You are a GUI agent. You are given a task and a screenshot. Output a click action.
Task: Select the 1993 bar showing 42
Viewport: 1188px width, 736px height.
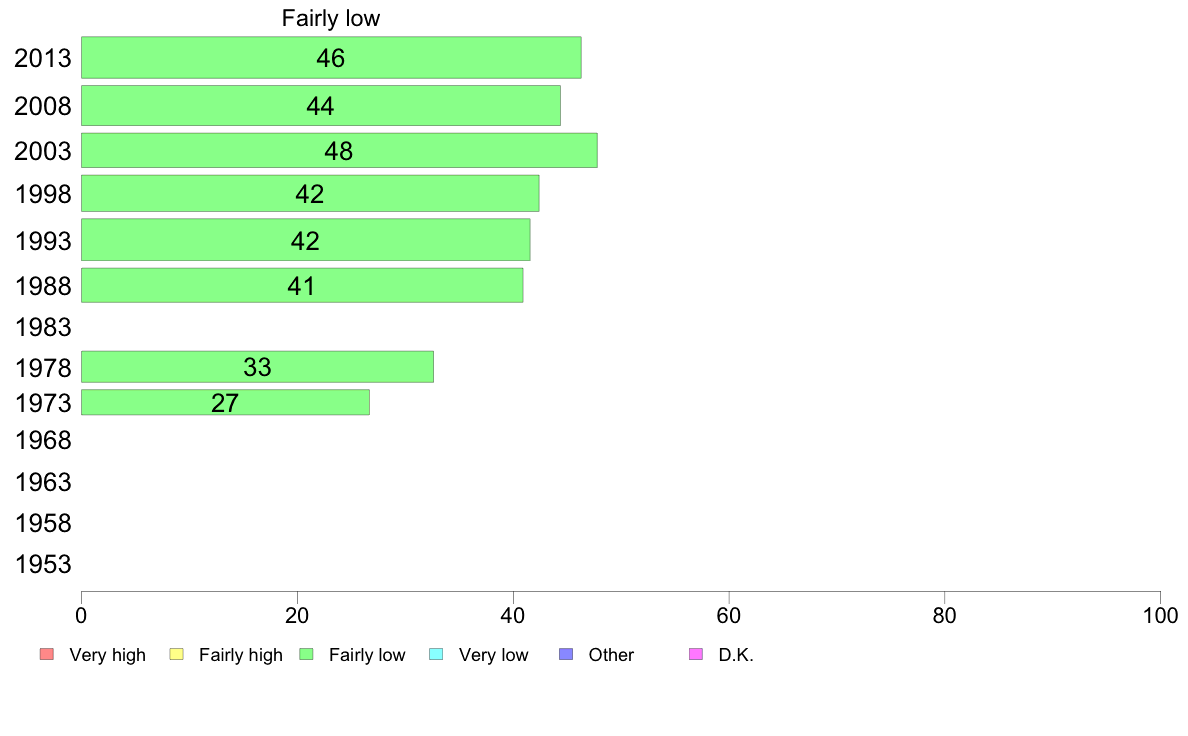click(305, 240)
